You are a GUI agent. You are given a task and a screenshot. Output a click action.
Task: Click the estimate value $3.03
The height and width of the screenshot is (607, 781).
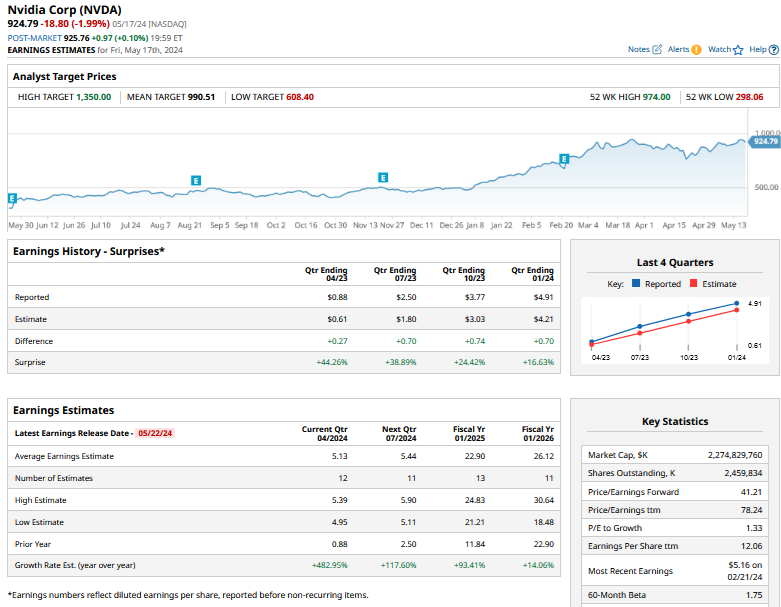[x=475, y=319]
